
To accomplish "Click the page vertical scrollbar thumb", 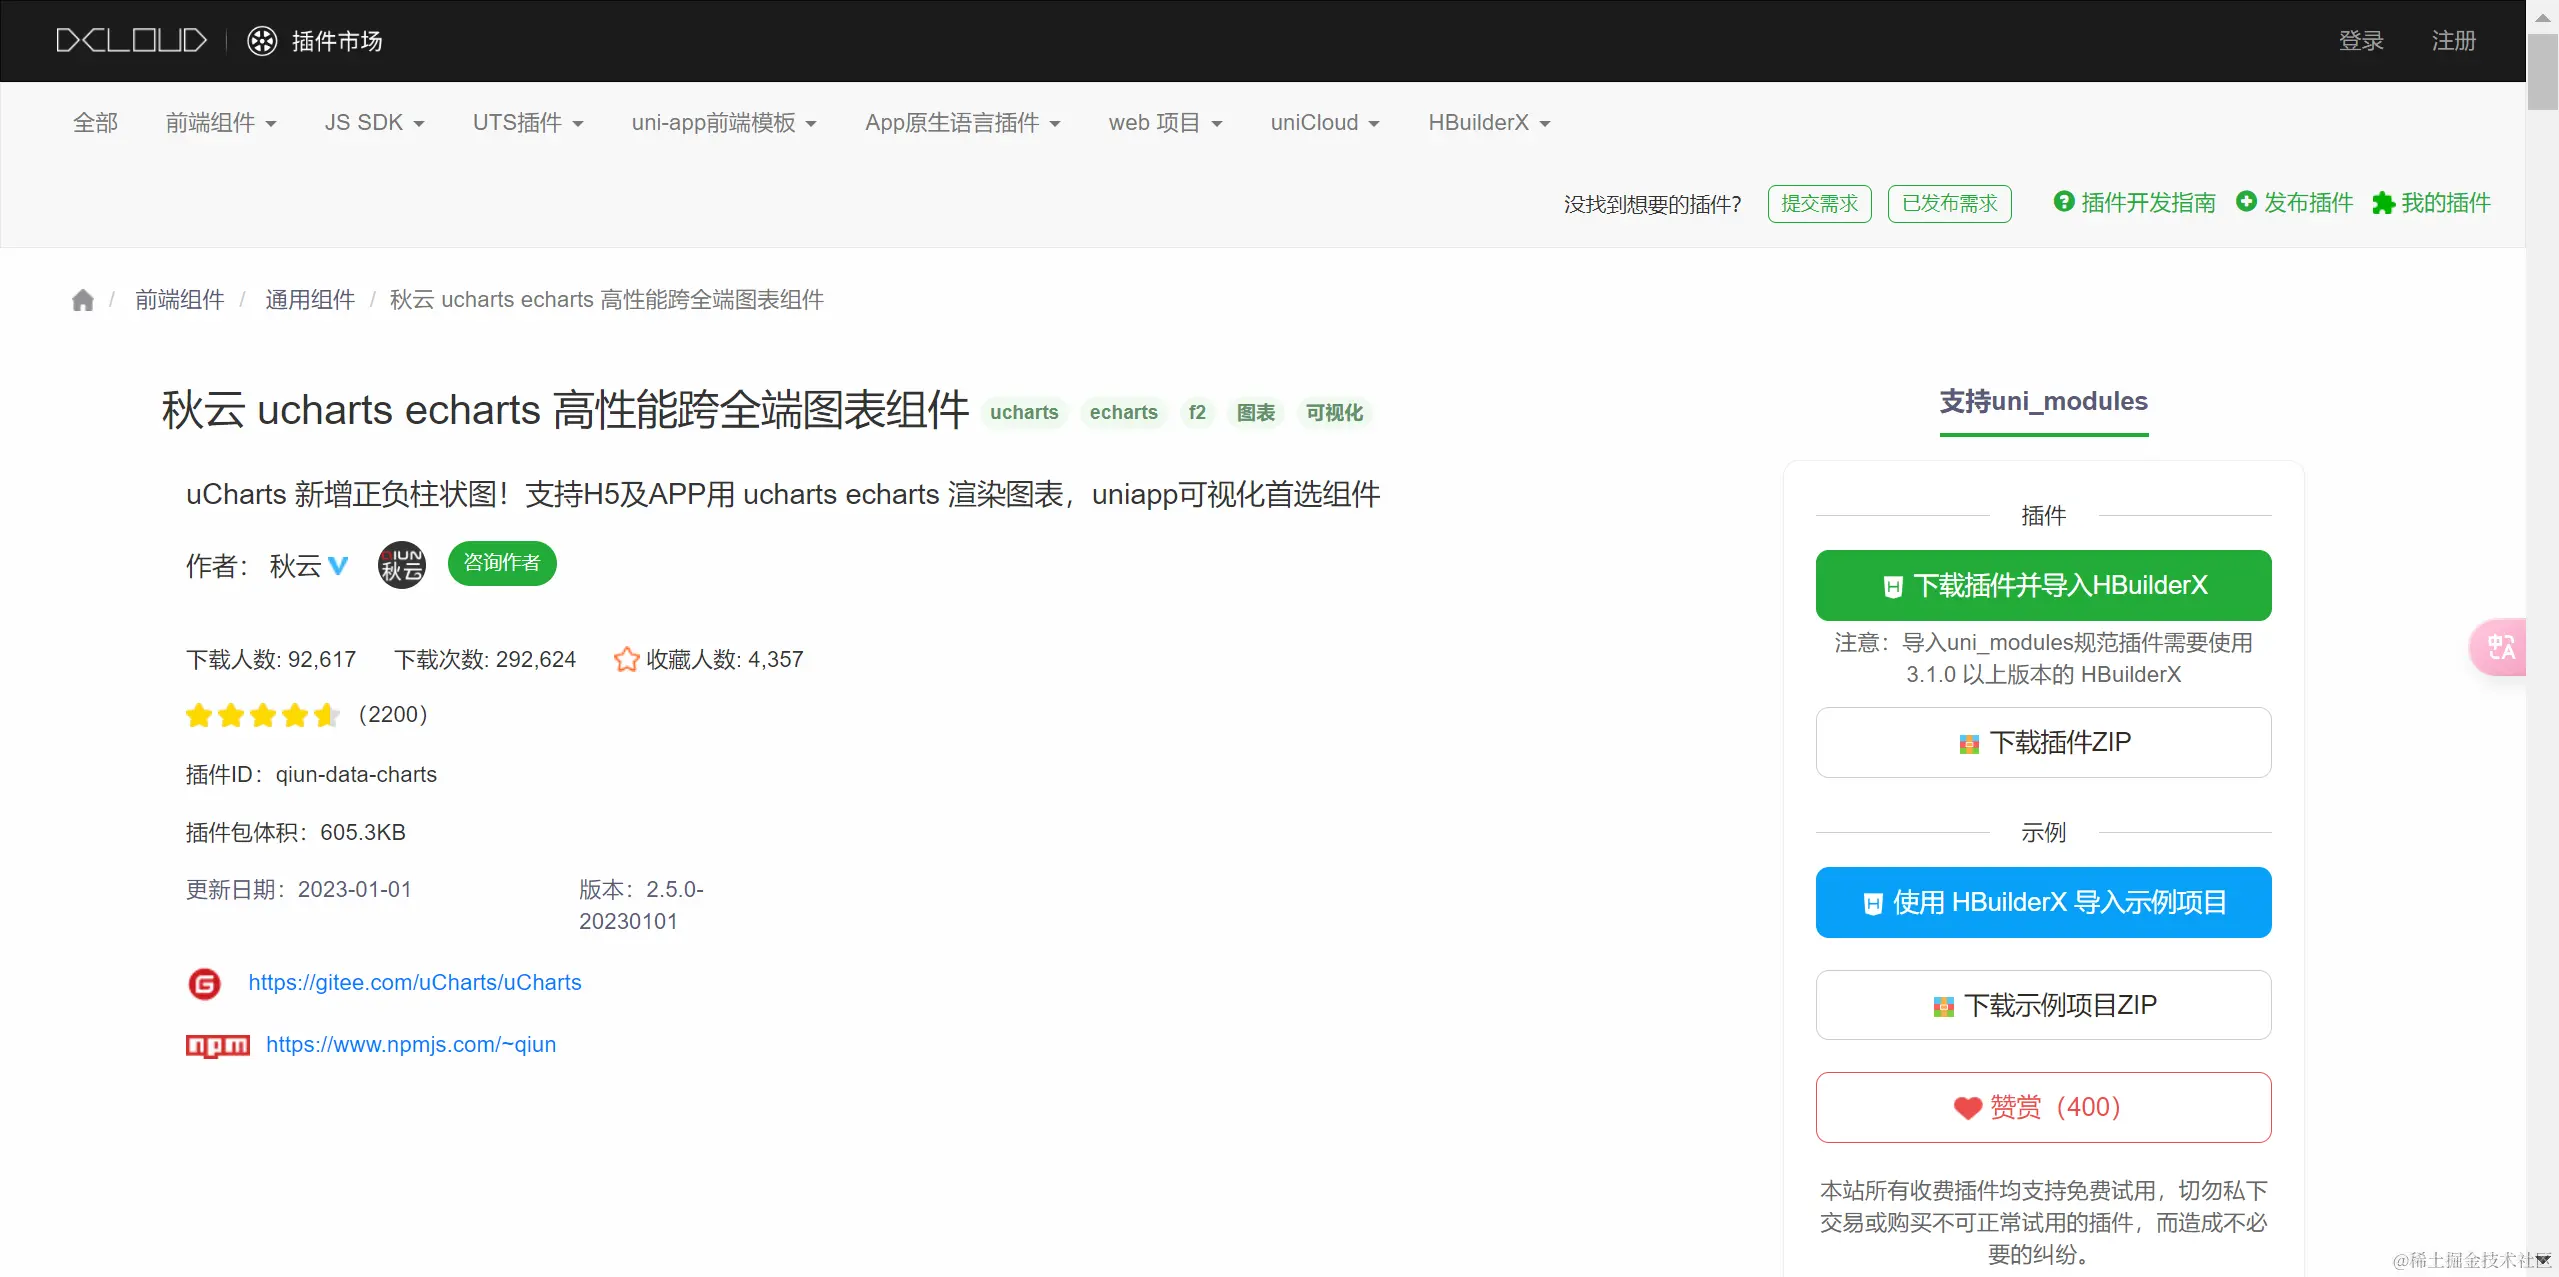I will 2543,72.
